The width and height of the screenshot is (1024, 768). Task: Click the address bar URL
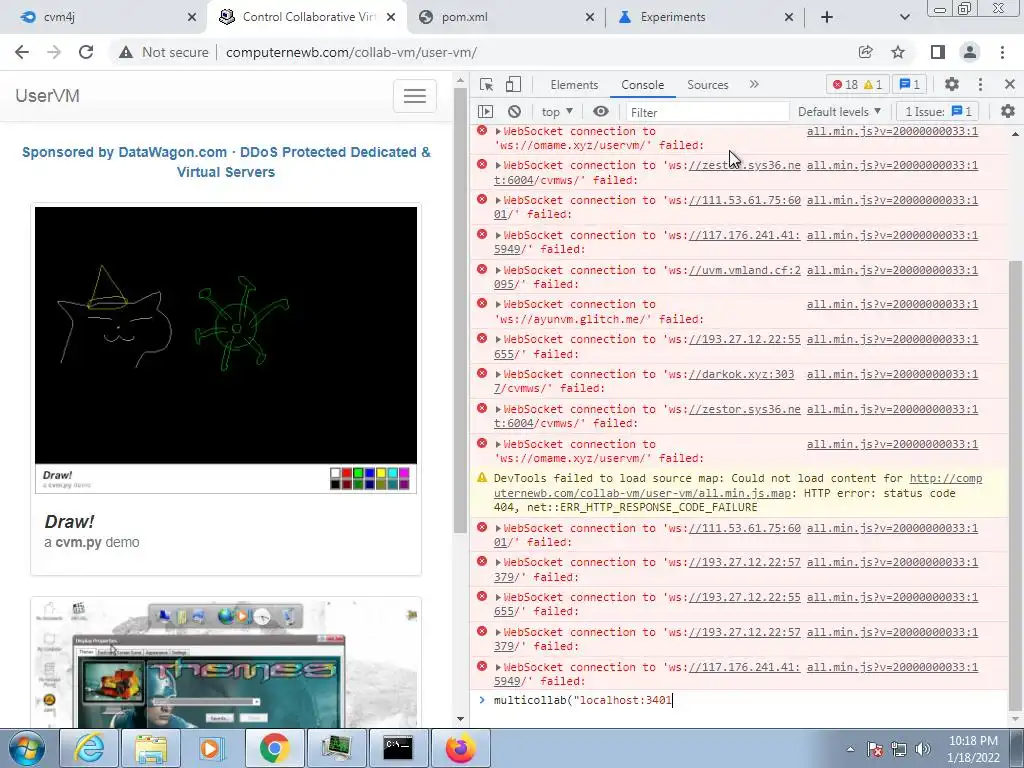point(351,52)
